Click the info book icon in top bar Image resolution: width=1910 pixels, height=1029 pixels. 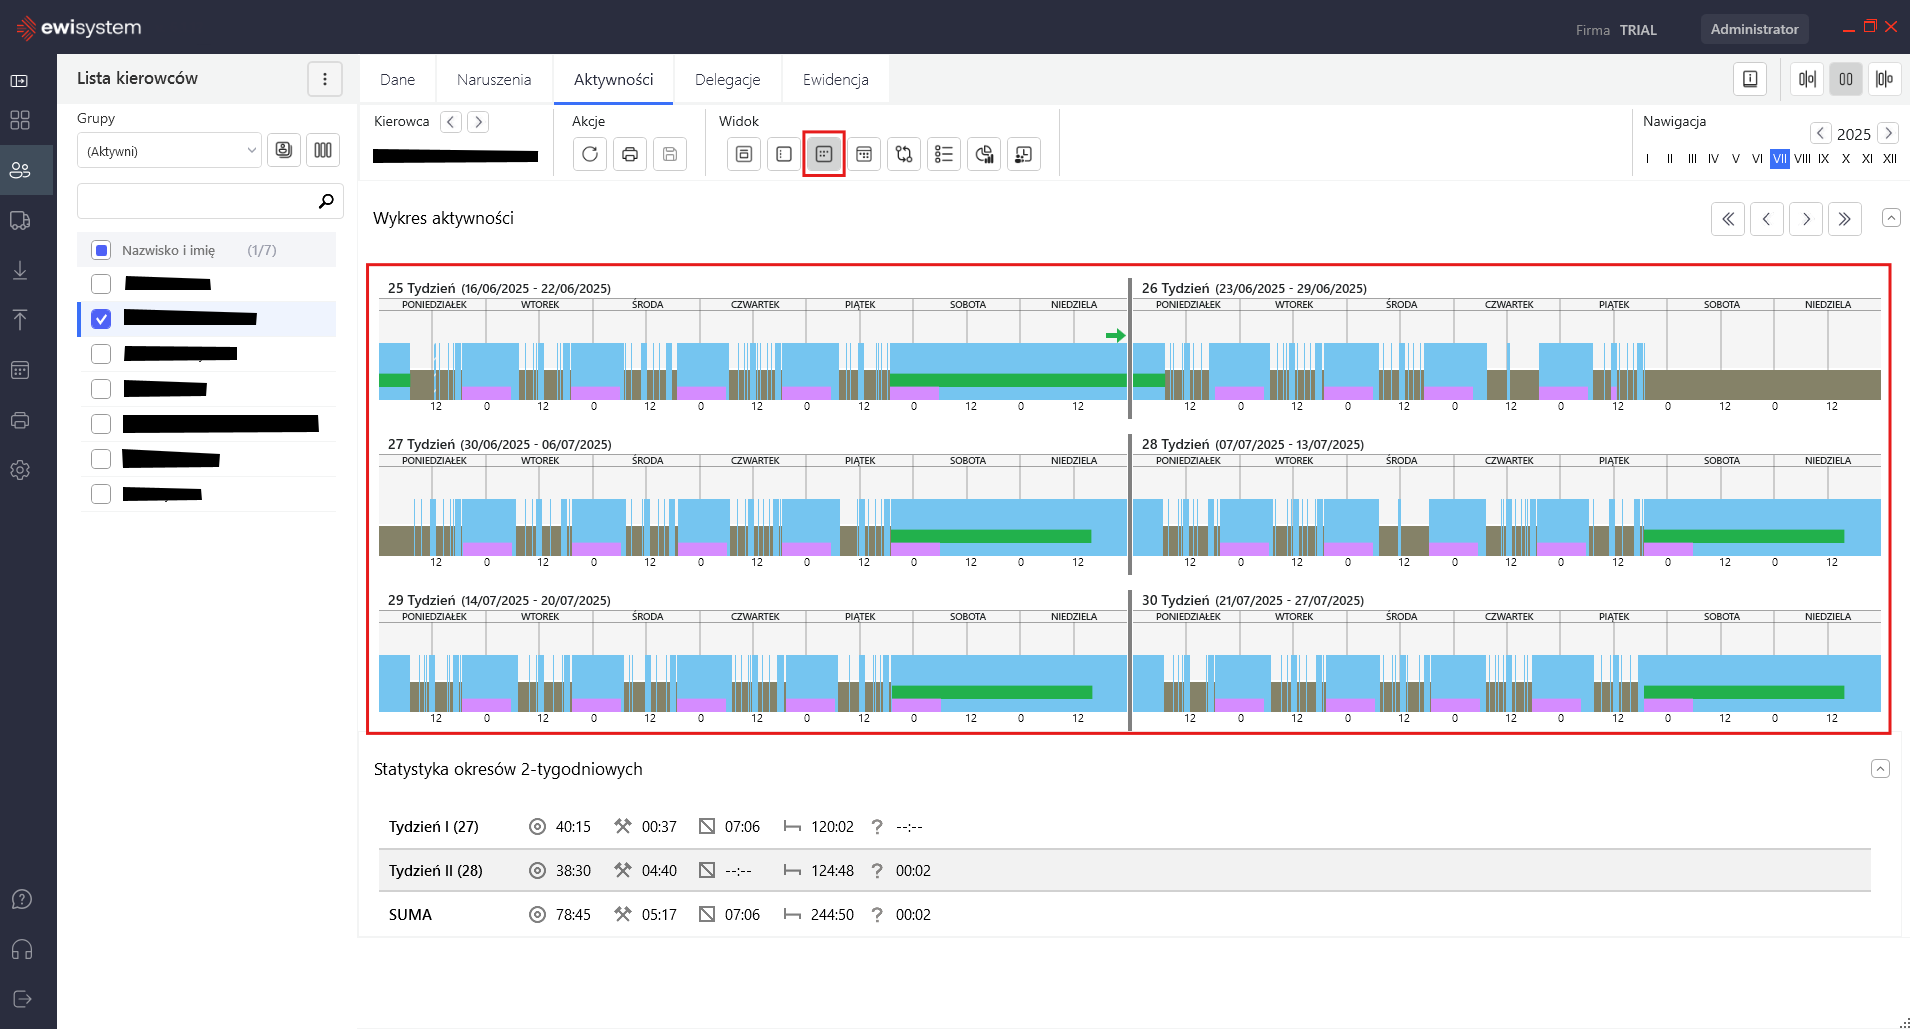pyautogui.click(x=1750, y=79)
